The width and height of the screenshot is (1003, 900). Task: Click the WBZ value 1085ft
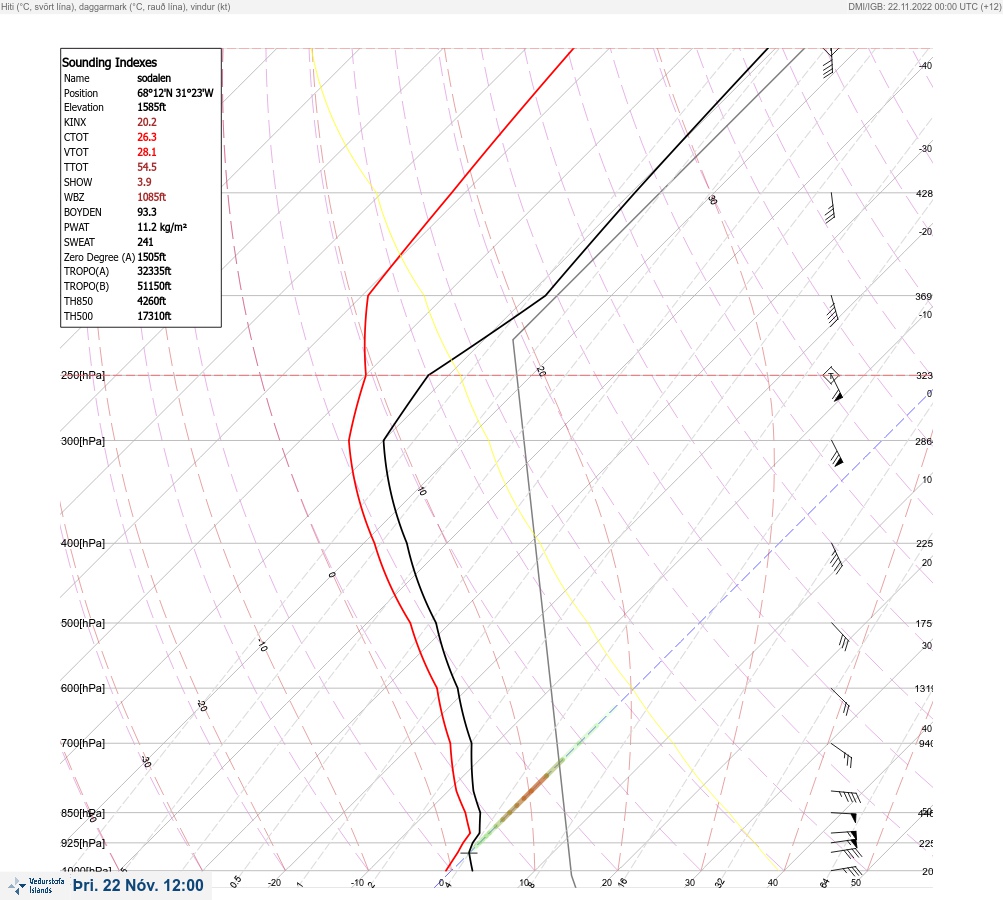coord(152,197)
